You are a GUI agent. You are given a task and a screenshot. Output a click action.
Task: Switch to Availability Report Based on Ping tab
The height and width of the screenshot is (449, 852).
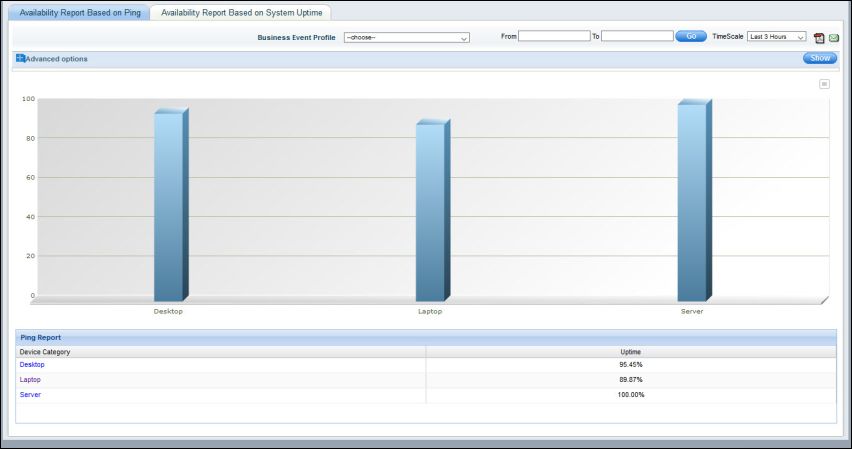point(80,13)
